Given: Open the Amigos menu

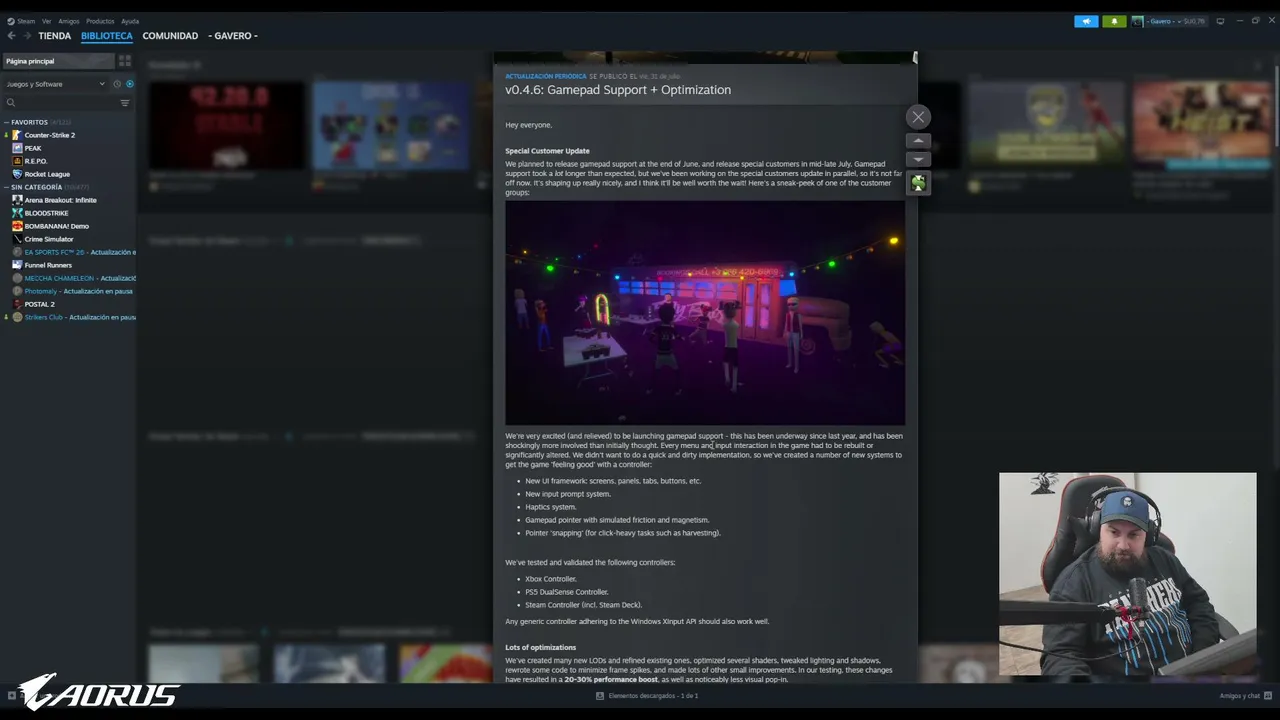Looking at the screenshot, I should [x=69, y=21].
